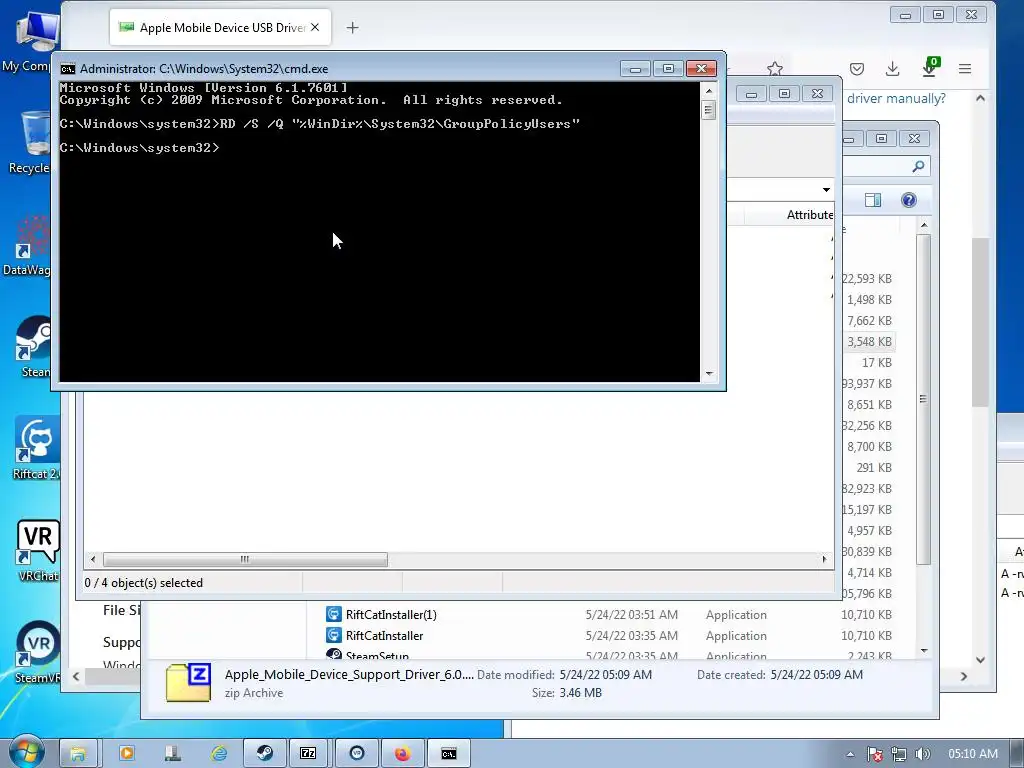Click the Firefox horizontal scroll right arrow

tap(964, 676)
